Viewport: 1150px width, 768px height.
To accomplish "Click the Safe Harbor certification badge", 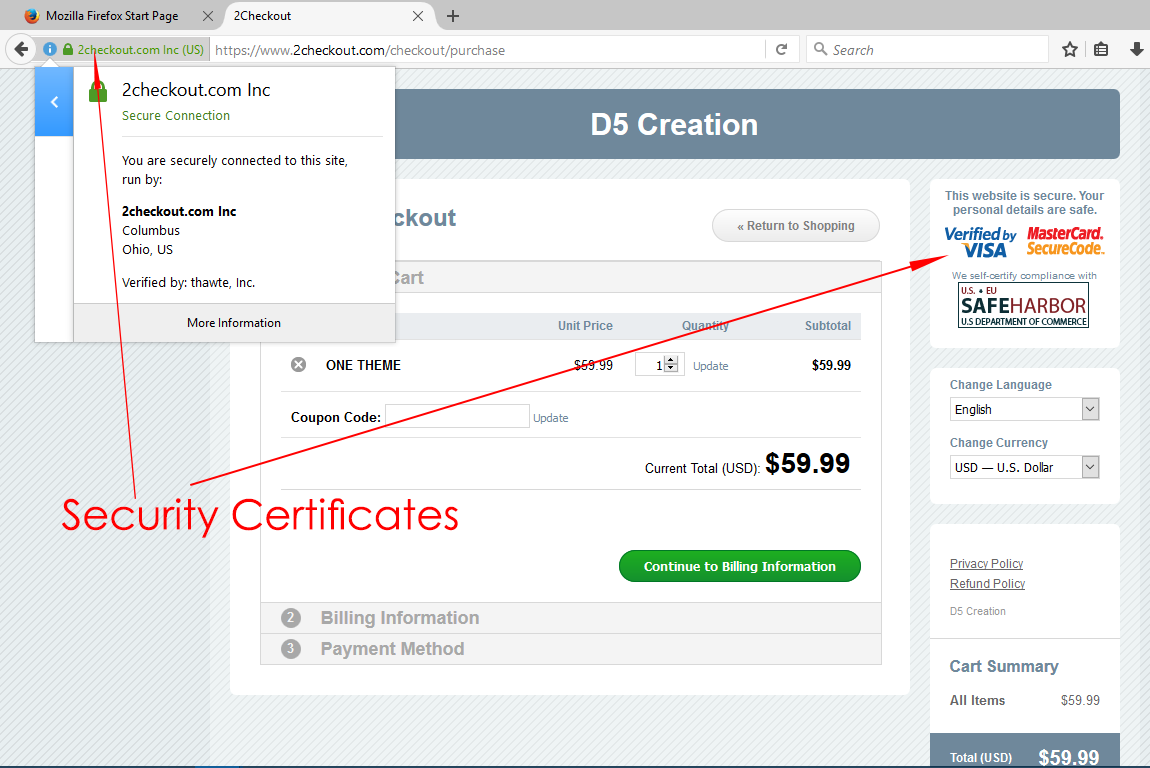I will (1023, 305).
